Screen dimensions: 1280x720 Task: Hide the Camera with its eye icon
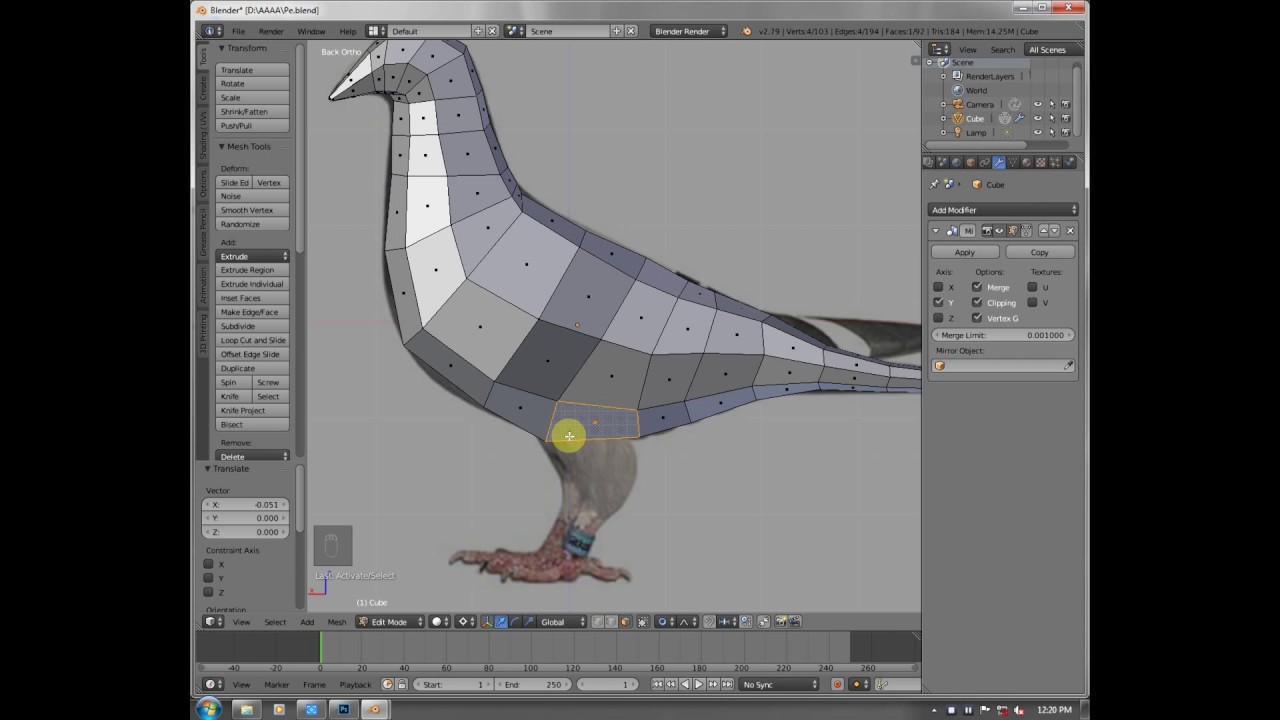point(1037,104)
